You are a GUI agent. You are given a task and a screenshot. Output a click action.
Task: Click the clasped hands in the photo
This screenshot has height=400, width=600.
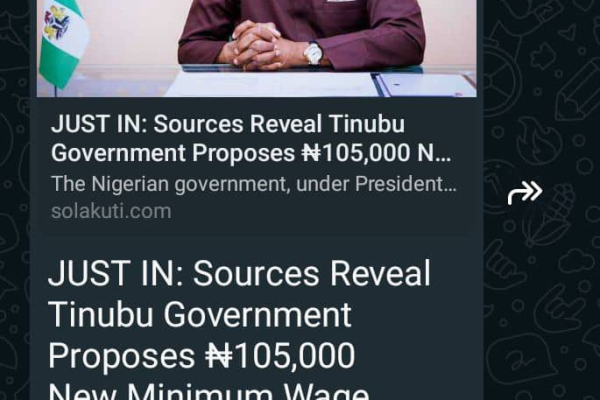[254, 46]
